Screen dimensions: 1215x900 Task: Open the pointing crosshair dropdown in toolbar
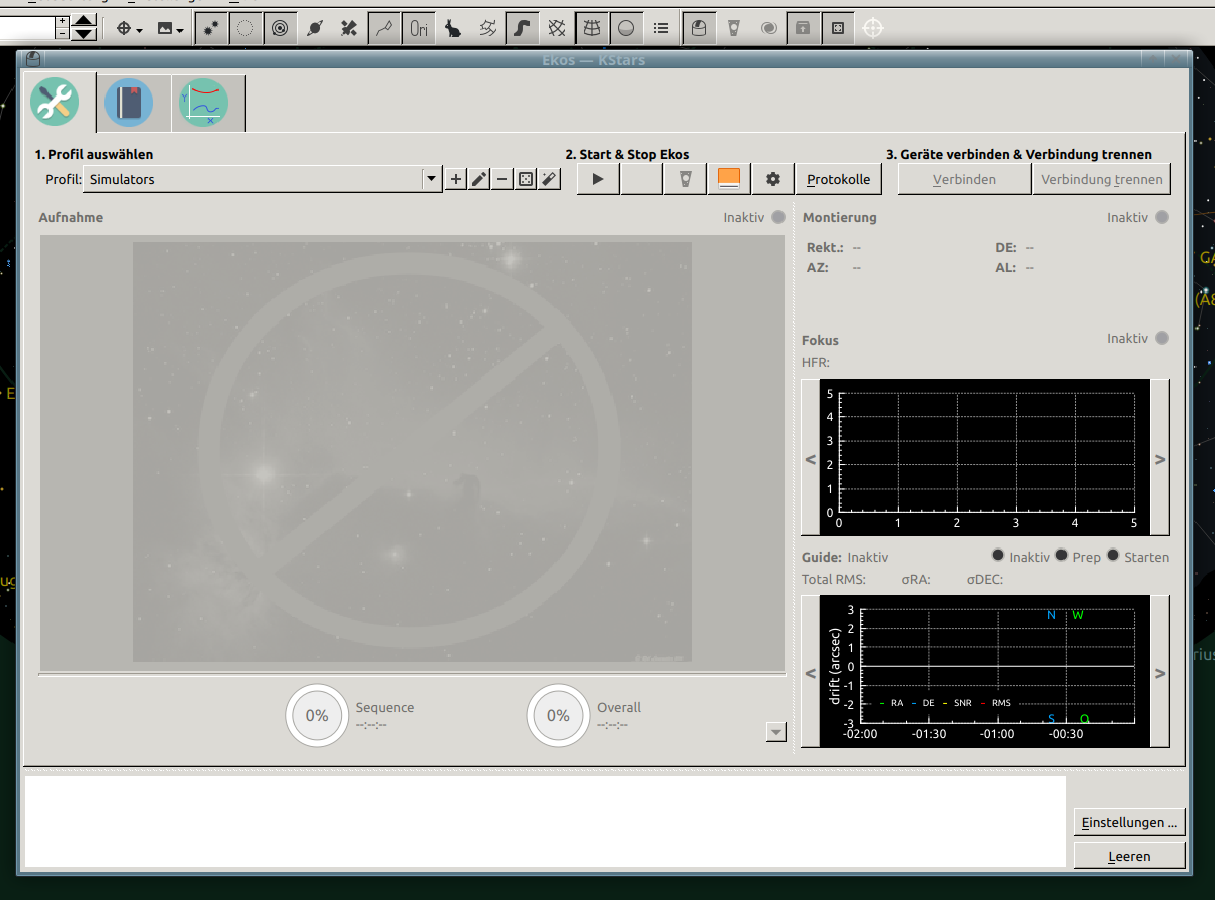pyautogui.click(x=130, y=28)
